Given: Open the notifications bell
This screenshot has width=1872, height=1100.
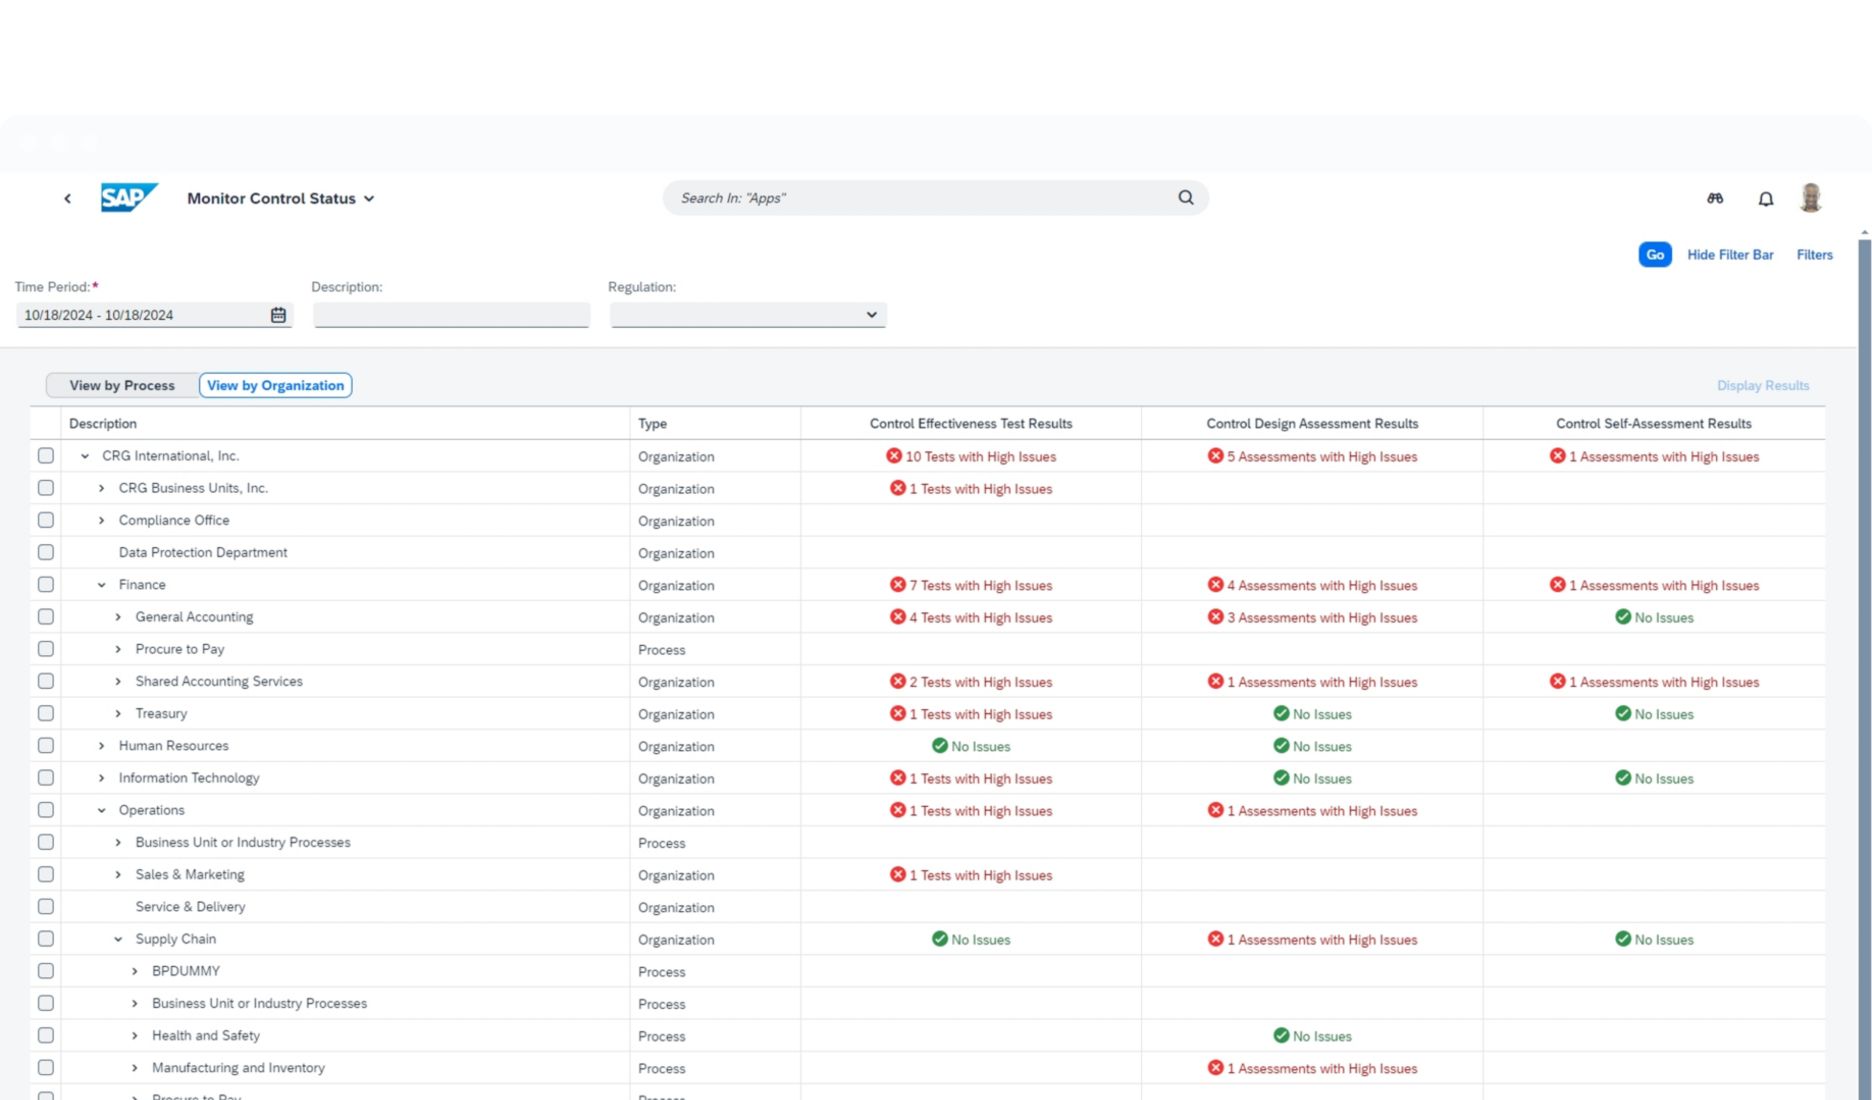Looking at the screenshot, I should tap(1765, 199).
